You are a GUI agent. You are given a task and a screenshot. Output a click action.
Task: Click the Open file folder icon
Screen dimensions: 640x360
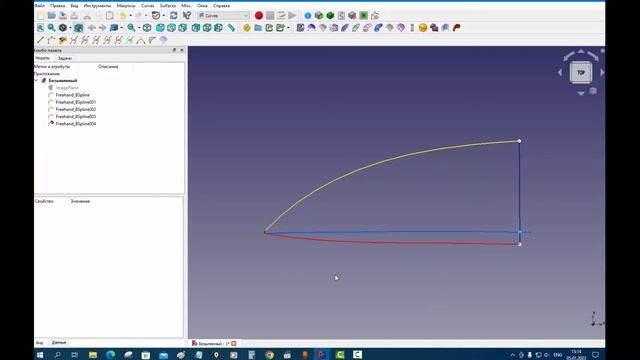(x=51, y=16)
